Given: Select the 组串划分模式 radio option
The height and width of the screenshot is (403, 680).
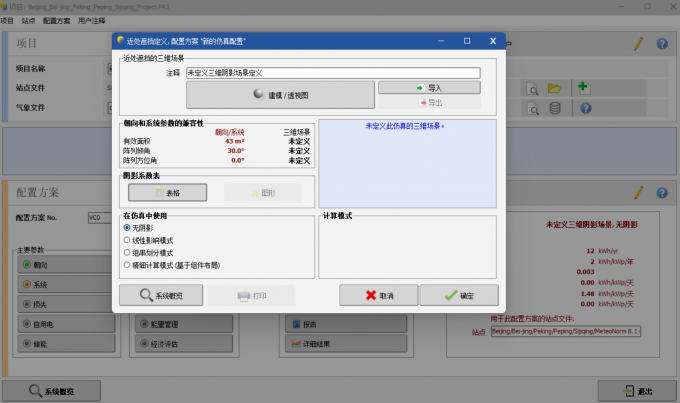Looking at the screenshot, I should (148, 252).
